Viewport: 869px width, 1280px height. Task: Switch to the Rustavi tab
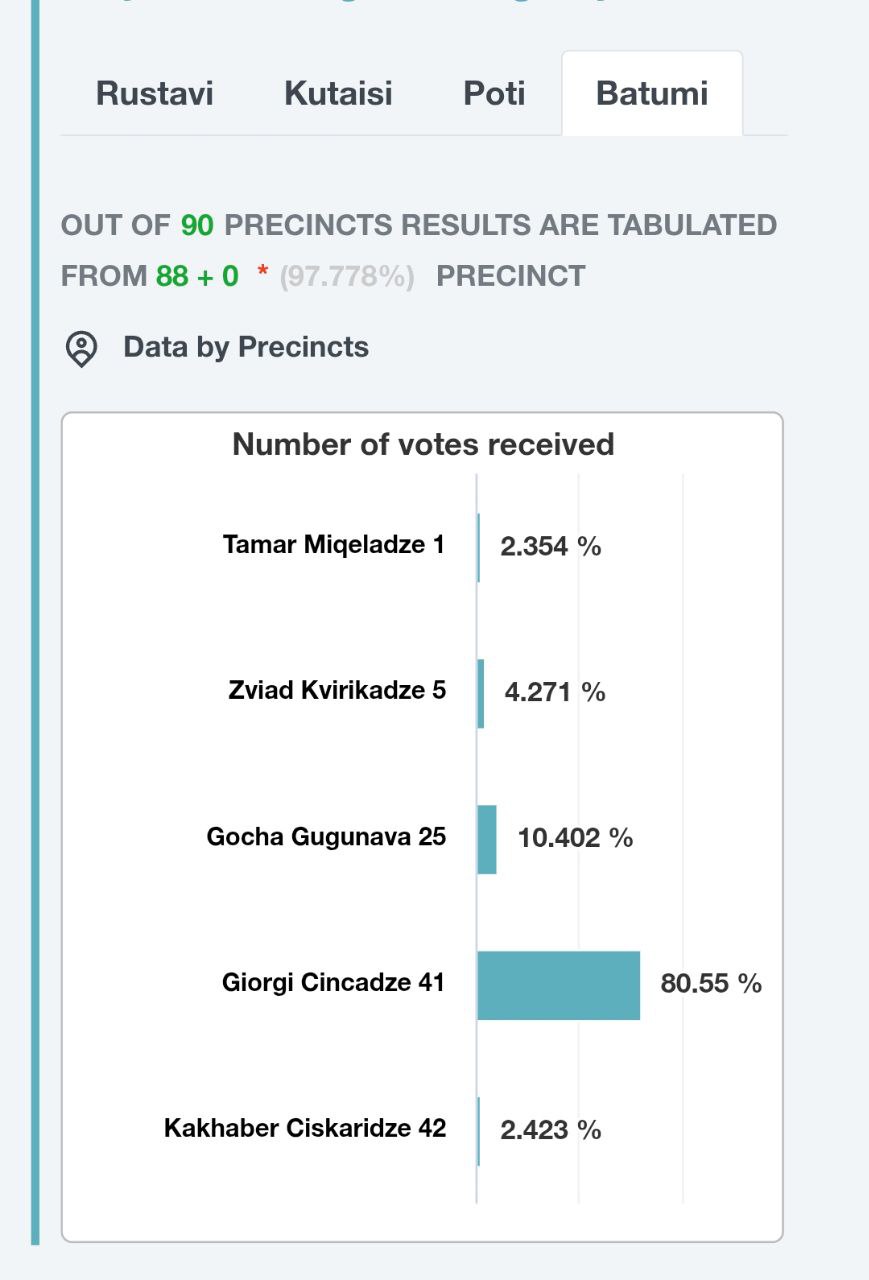154,93
